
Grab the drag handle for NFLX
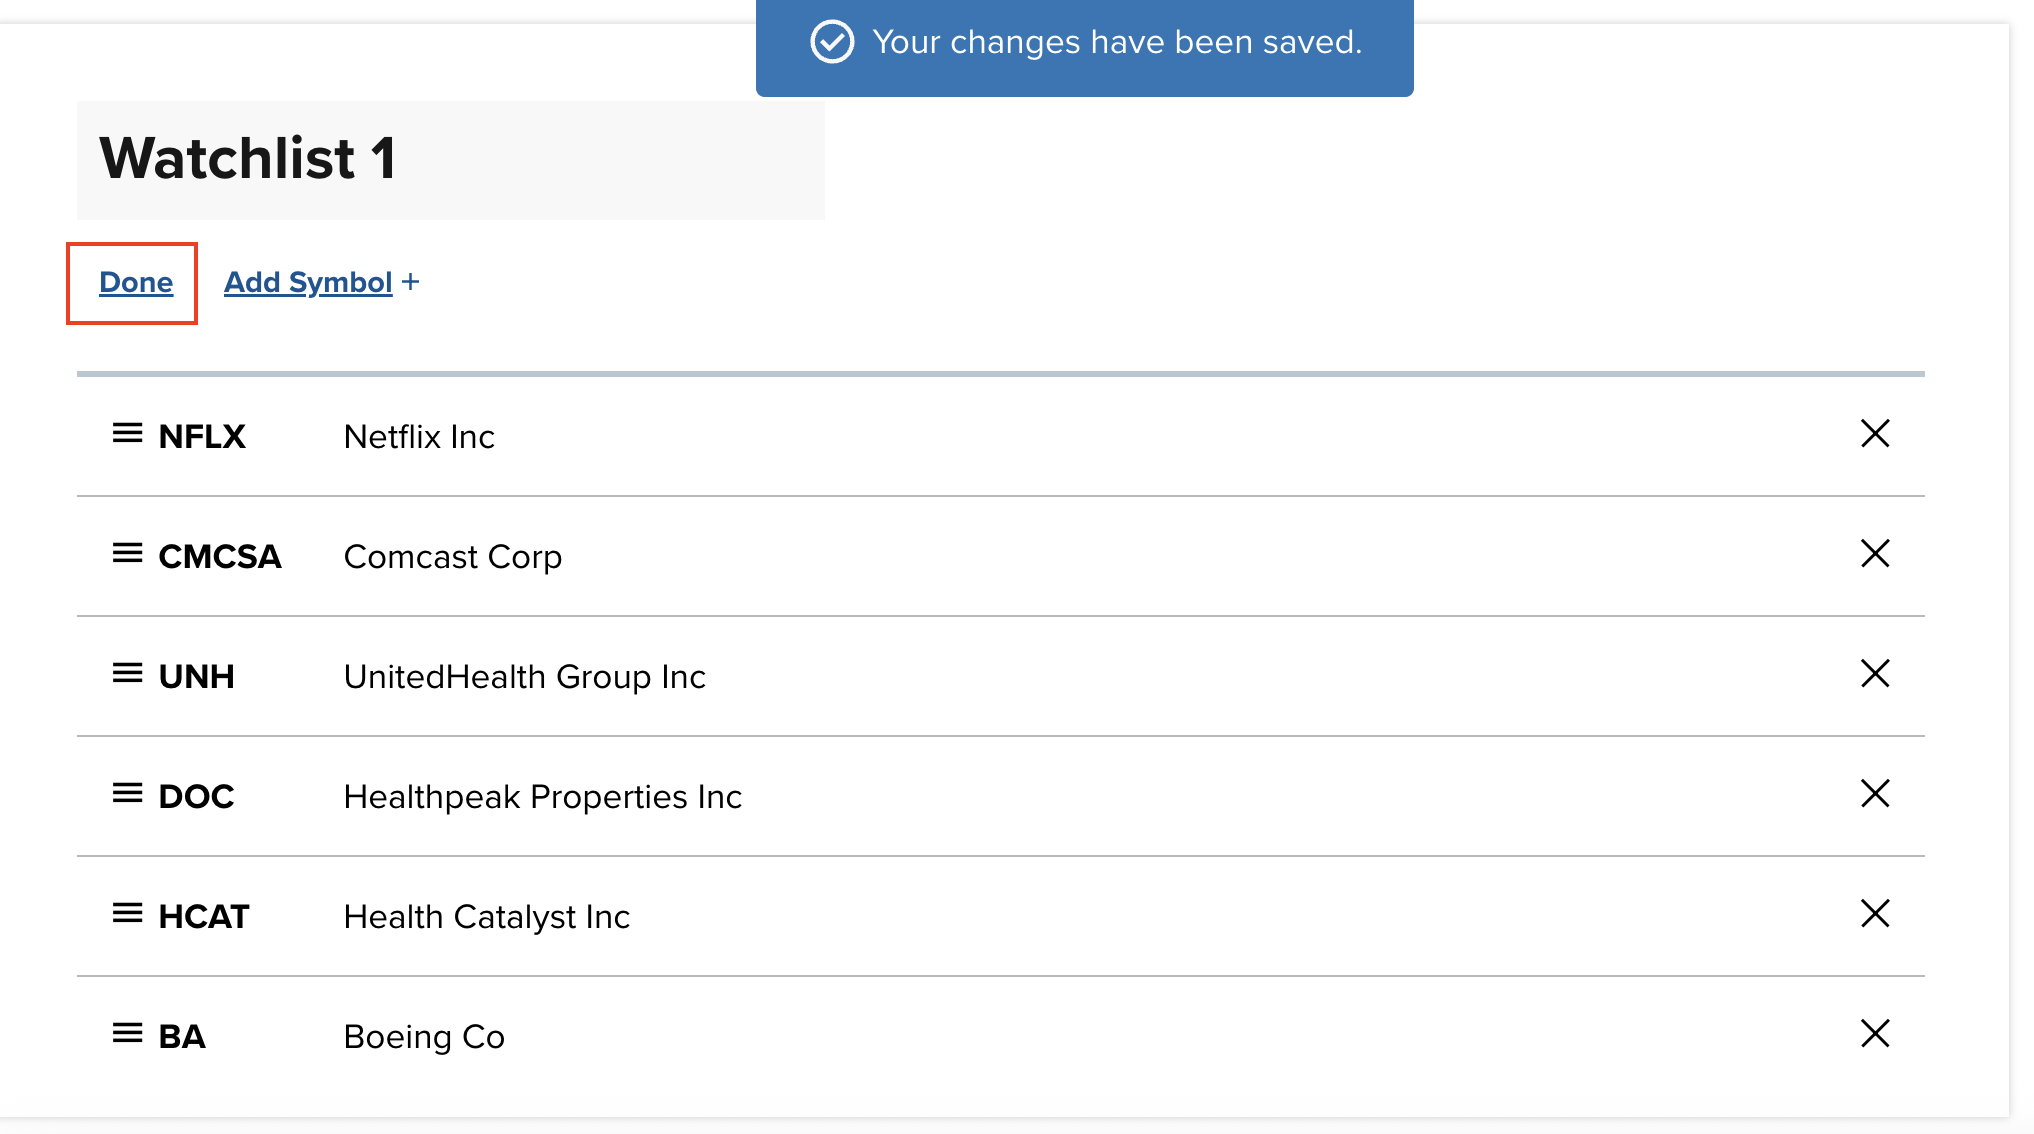pos(127,433)
